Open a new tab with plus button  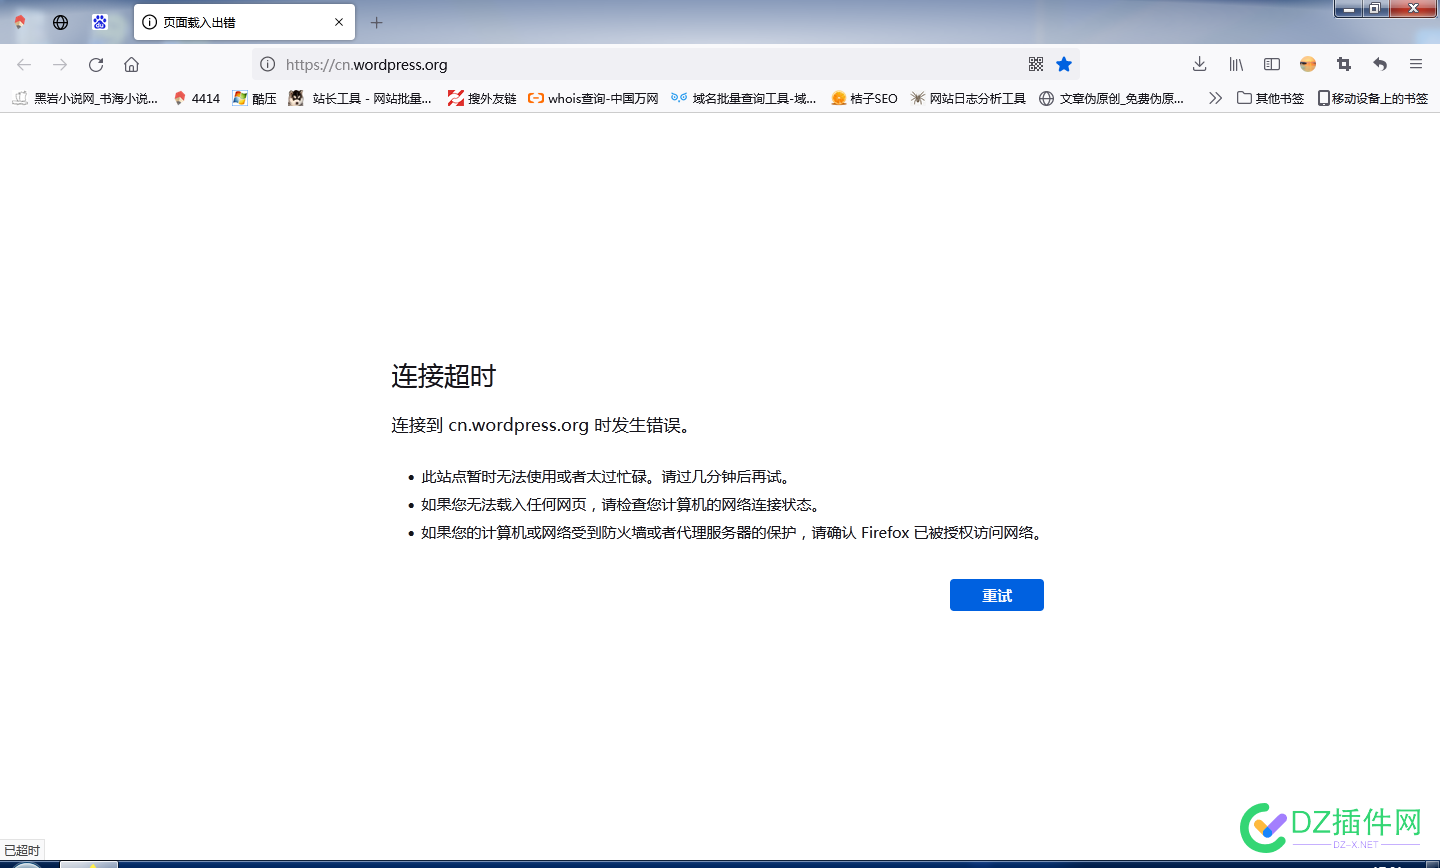377,22
